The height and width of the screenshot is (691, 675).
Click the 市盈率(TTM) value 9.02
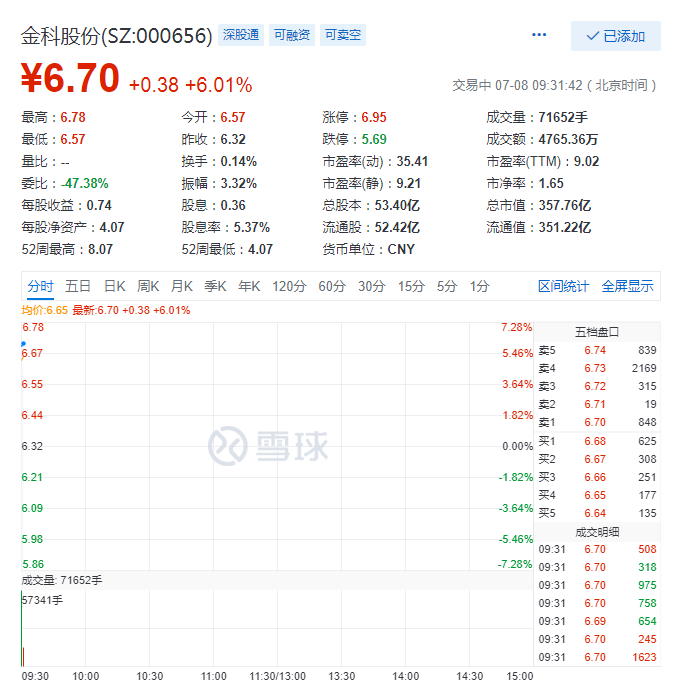pos(586,161)
